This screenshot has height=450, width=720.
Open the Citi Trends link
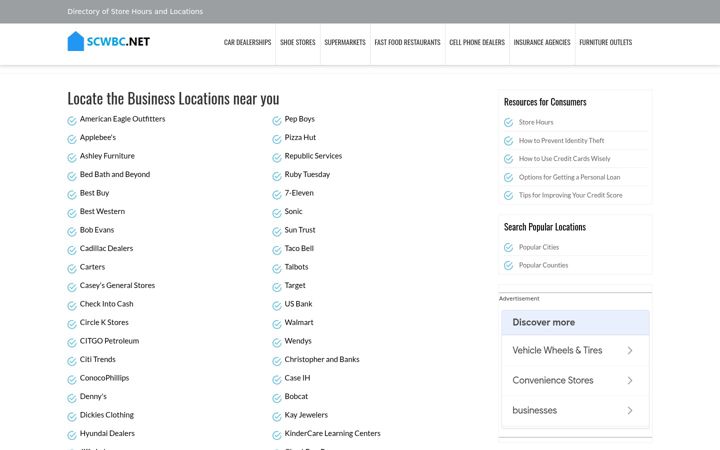[x=98, y=360]
